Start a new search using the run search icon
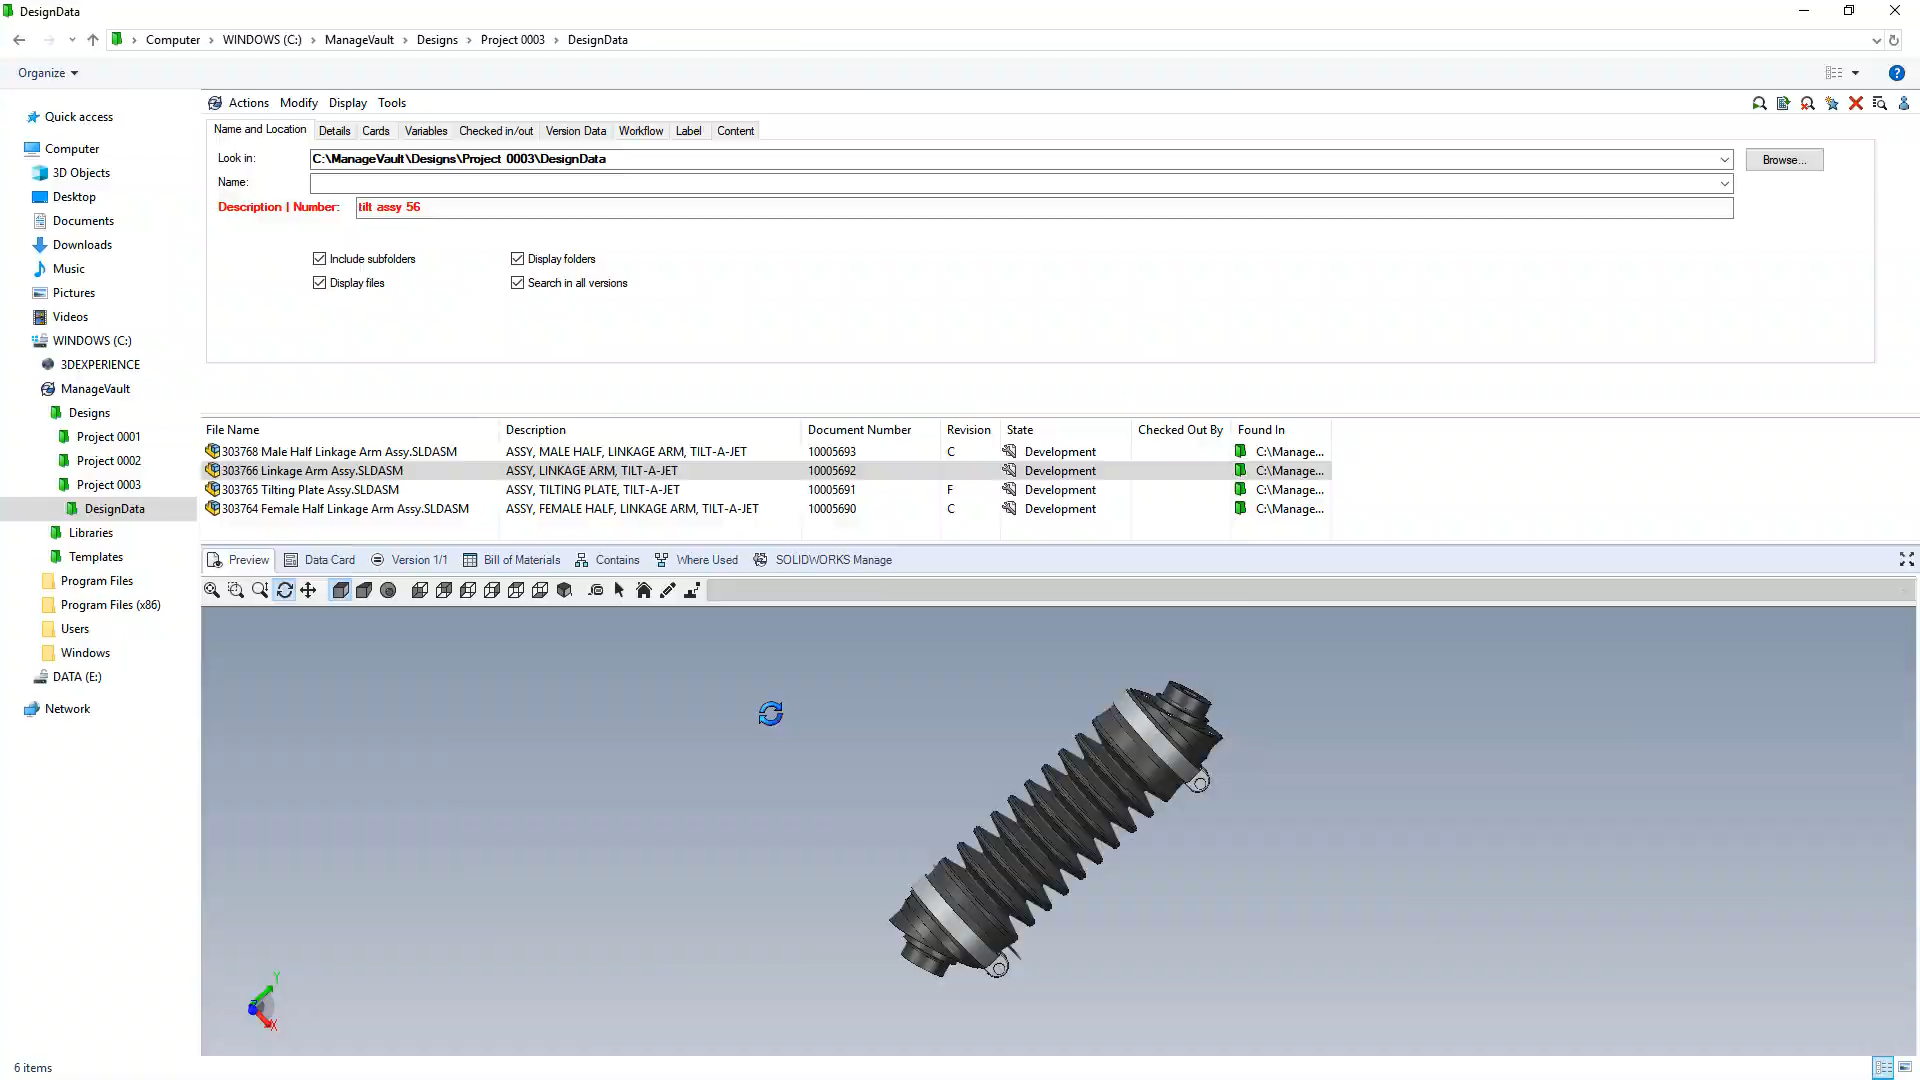1920x1080 pixels. pyautogui.click(x=1760, y=103)
